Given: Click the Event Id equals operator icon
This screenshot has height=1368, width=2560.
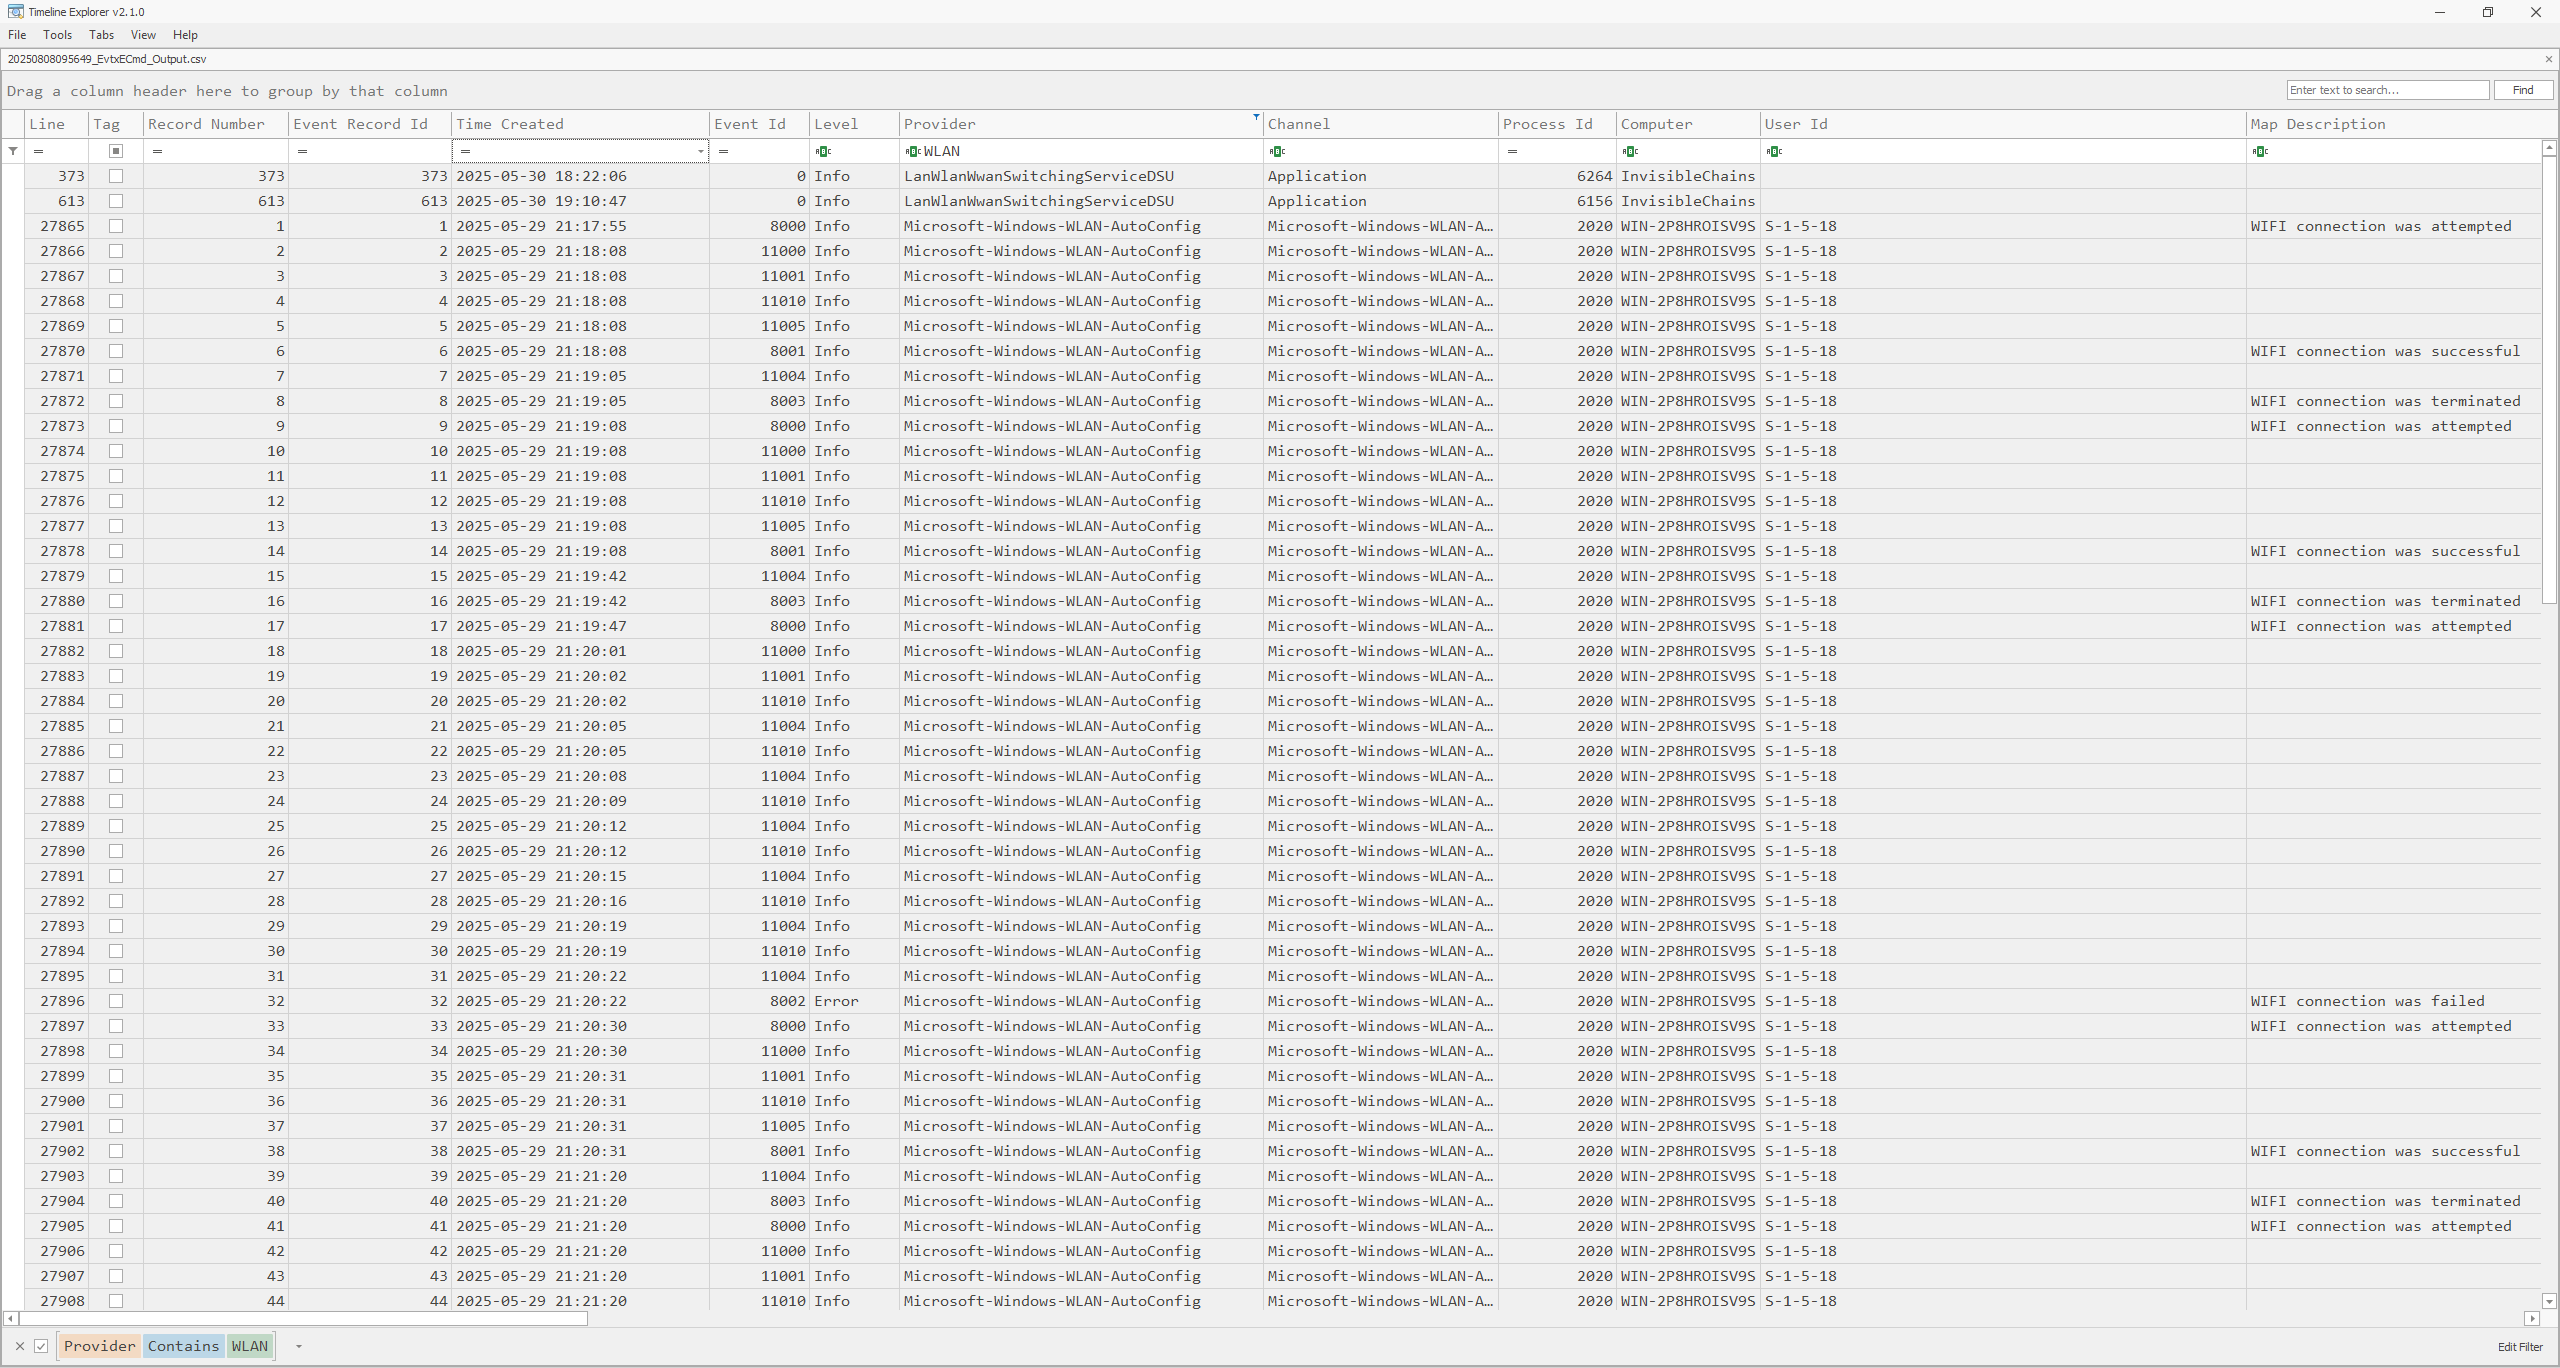Looking at the screenshot, I should tap(723, 151).
